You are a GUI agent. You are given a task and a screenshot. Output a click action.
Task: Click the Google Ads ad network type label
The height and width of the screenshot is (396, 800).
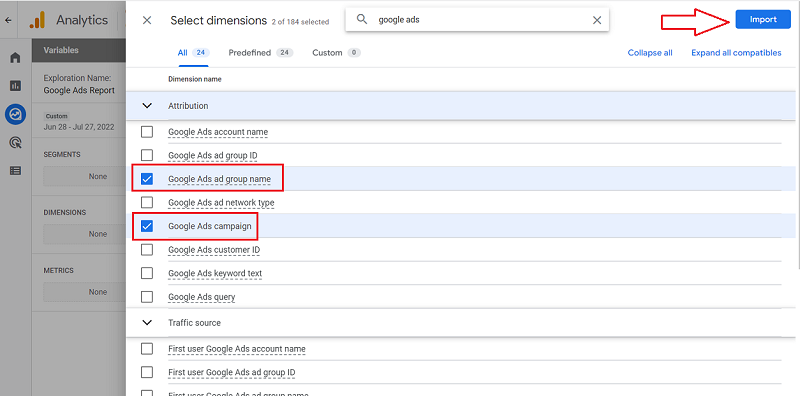point(221,203)
